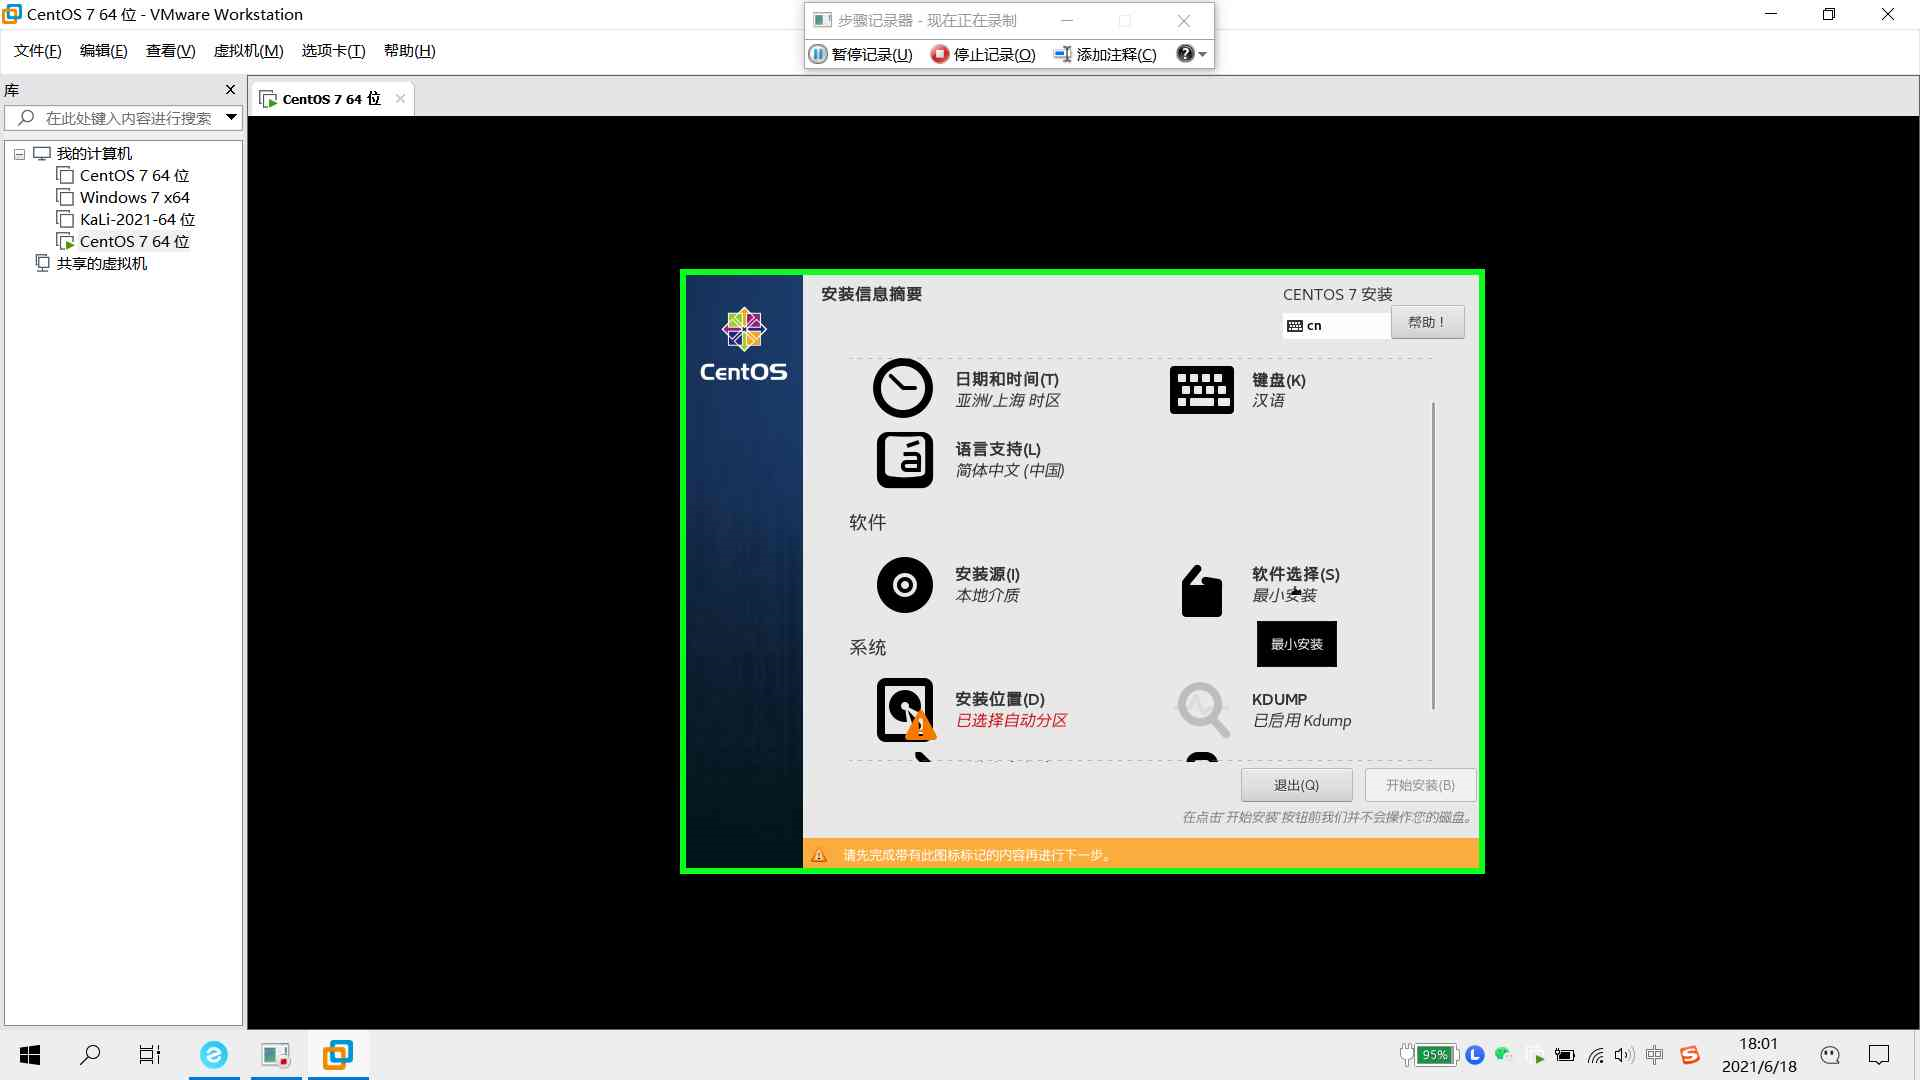
Task: Close the CentOS 7 64 位 tab
Action: 400,98
